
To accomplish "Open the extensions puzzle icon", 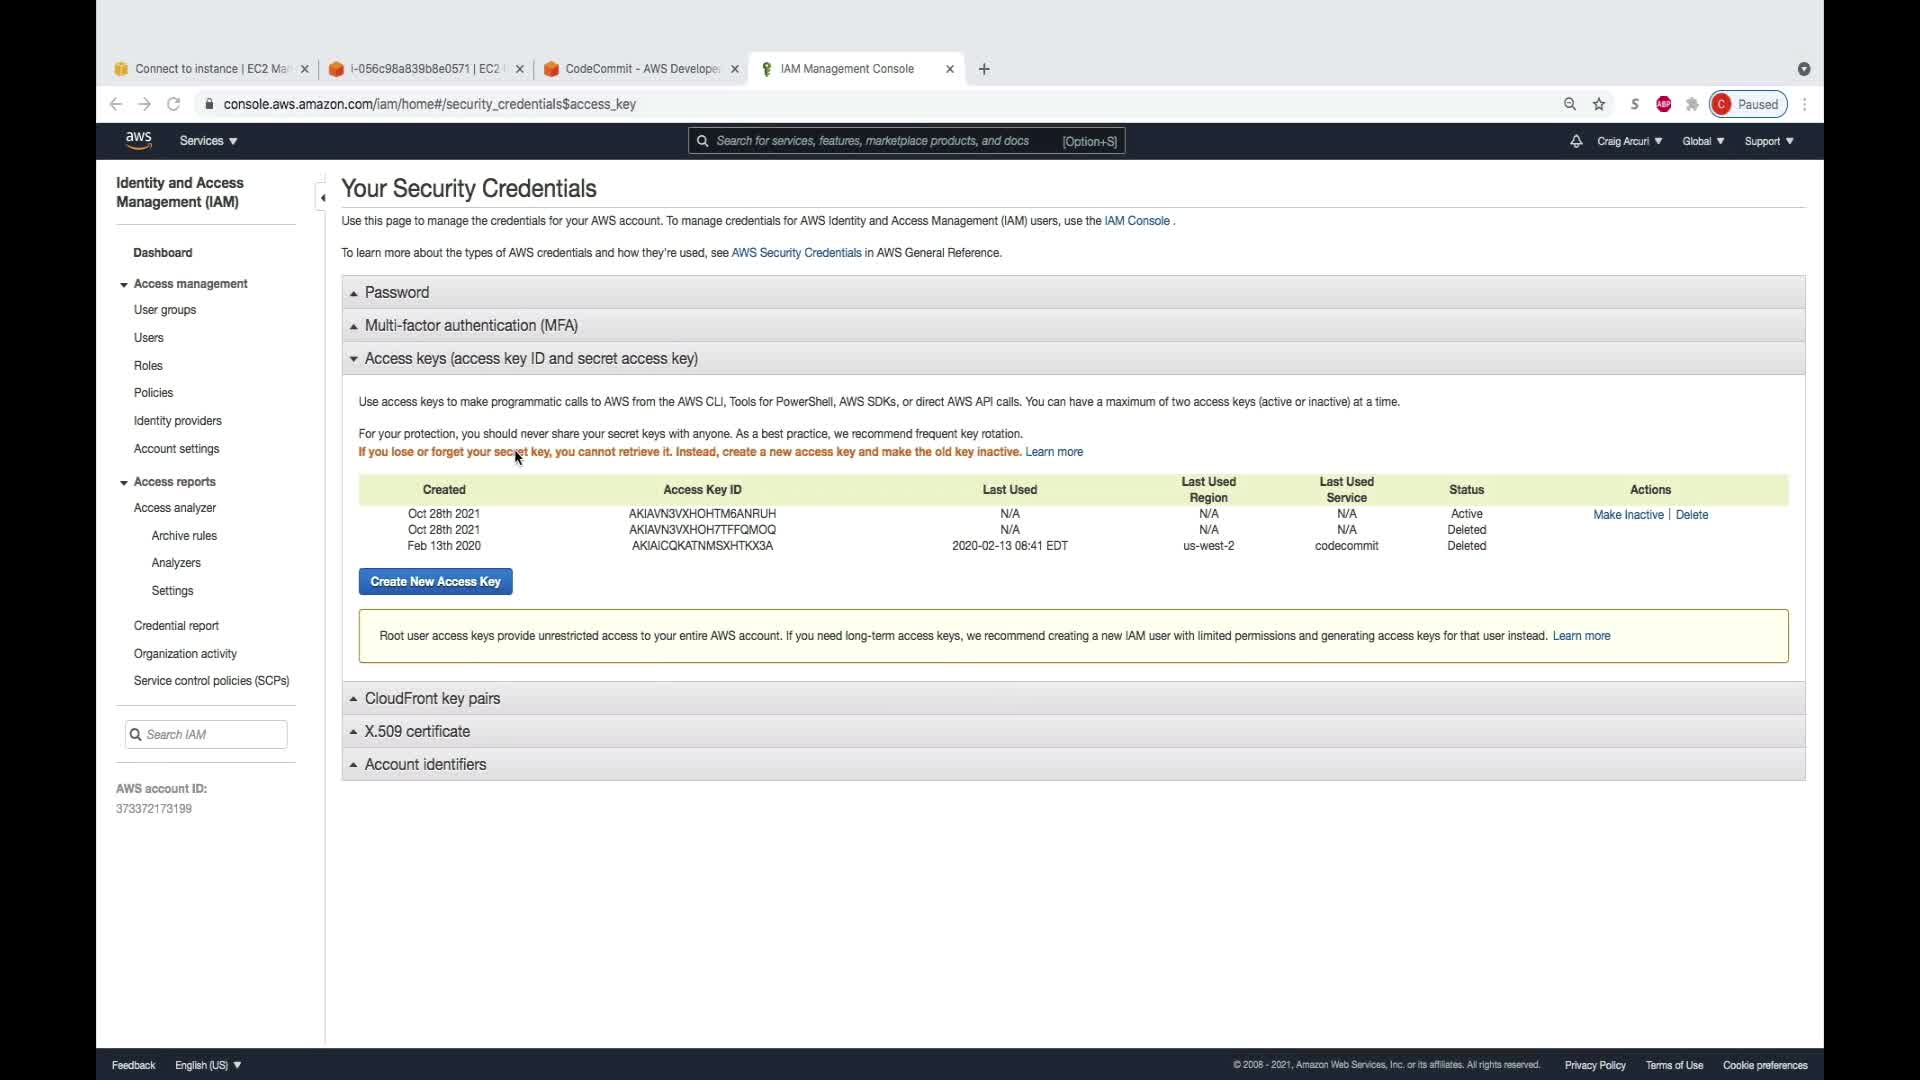I will pos(1692,104).
